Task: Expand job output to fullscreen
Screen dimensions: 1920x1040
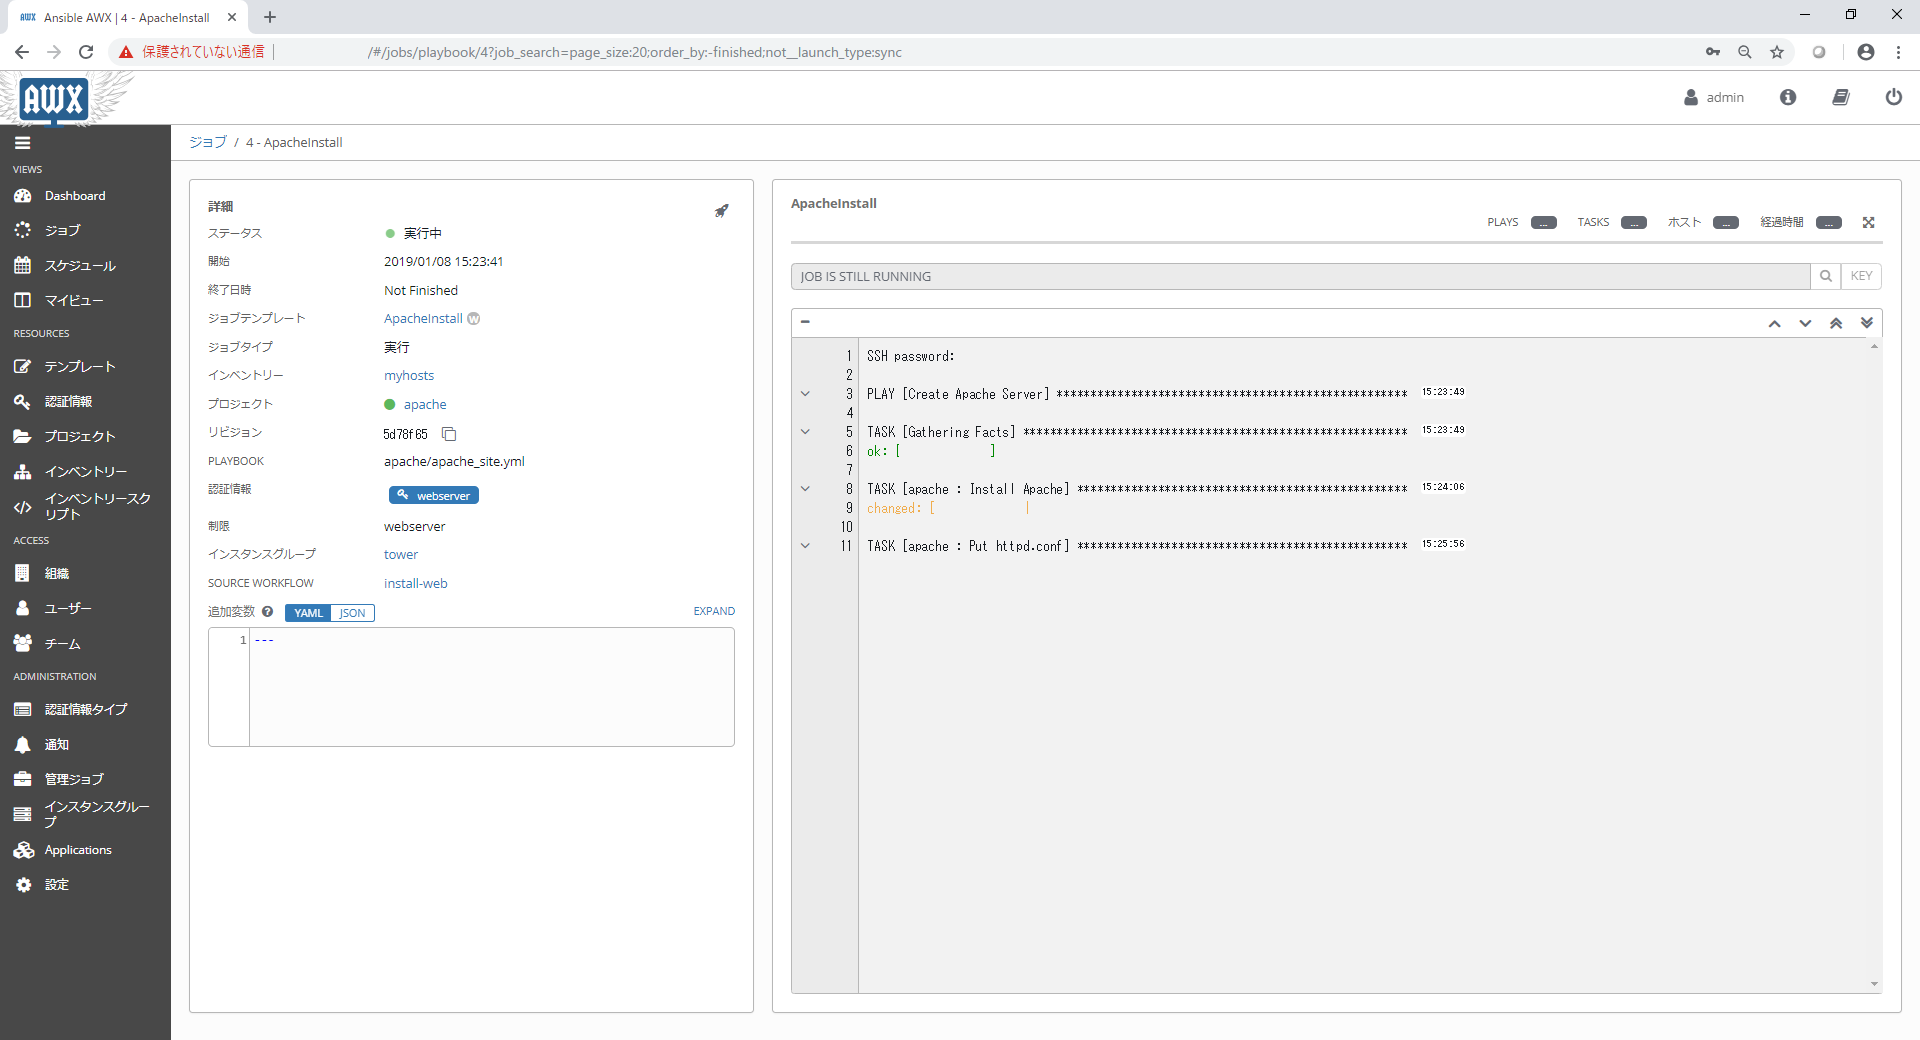Action: [x=1868, y=223]
